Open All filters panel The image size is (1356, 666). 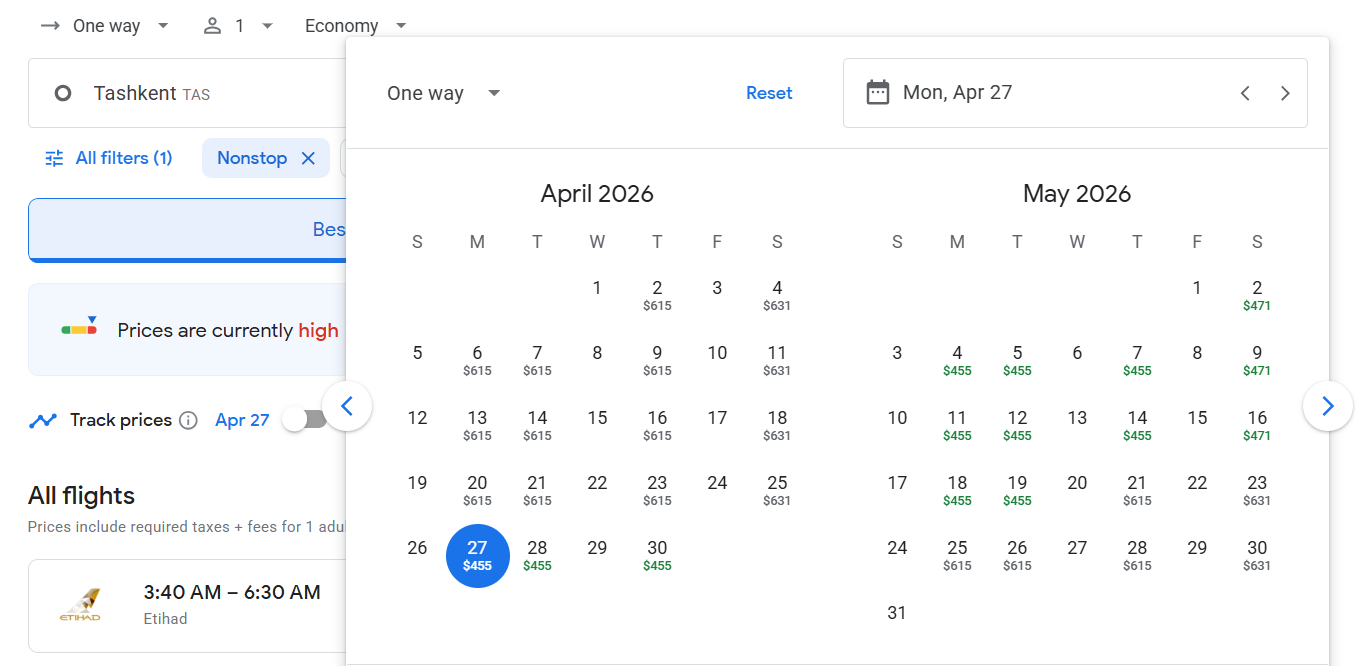[109, 158]
